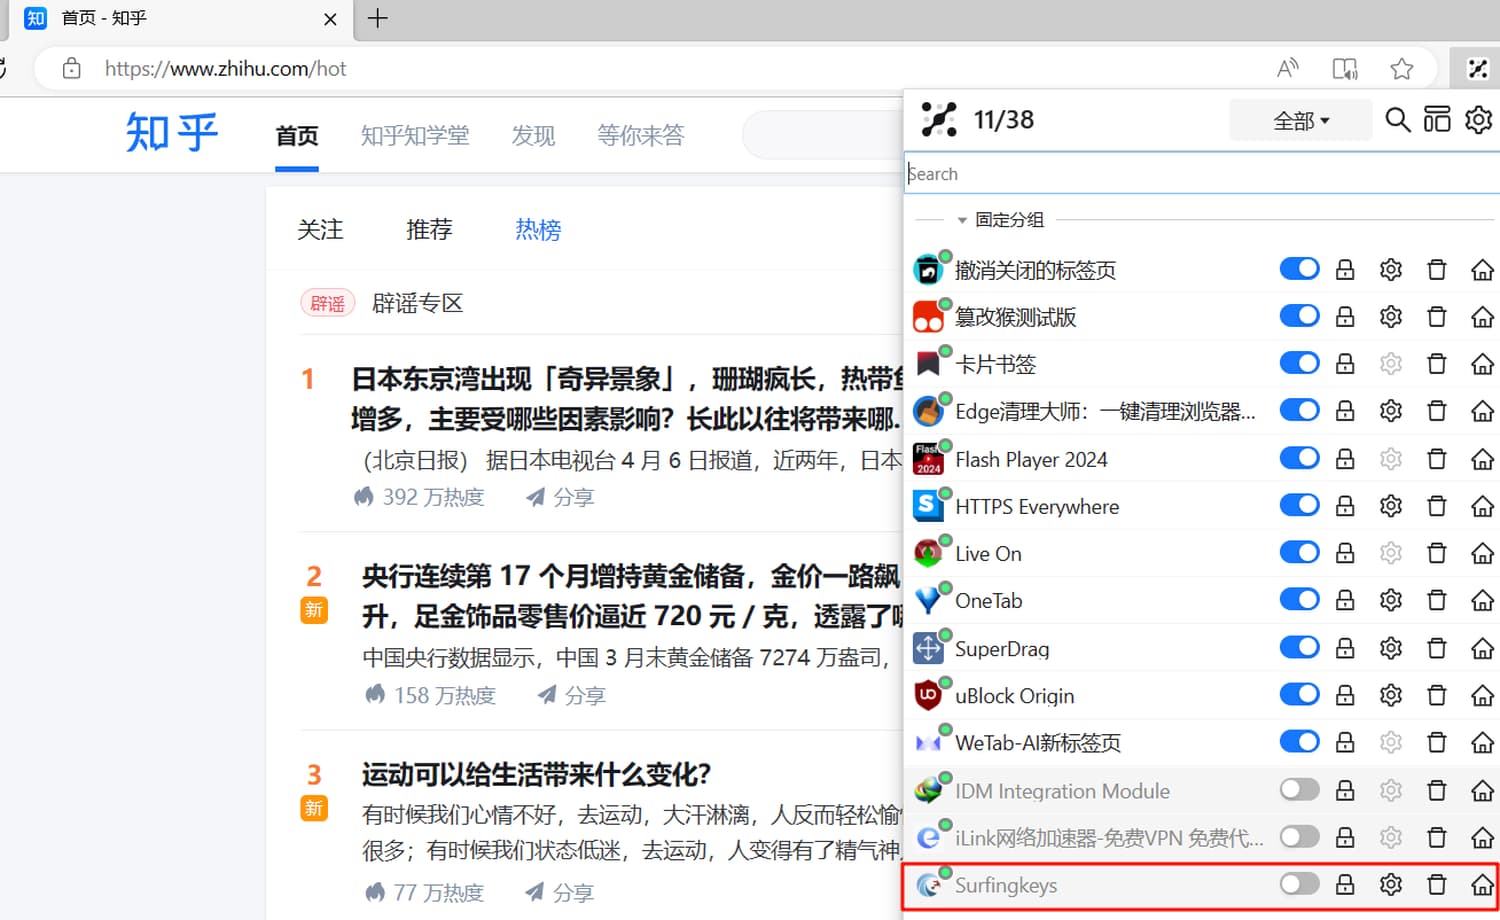Click the extension Search input field
This screenshot has width=1500, height=920.
point(1200,174)
